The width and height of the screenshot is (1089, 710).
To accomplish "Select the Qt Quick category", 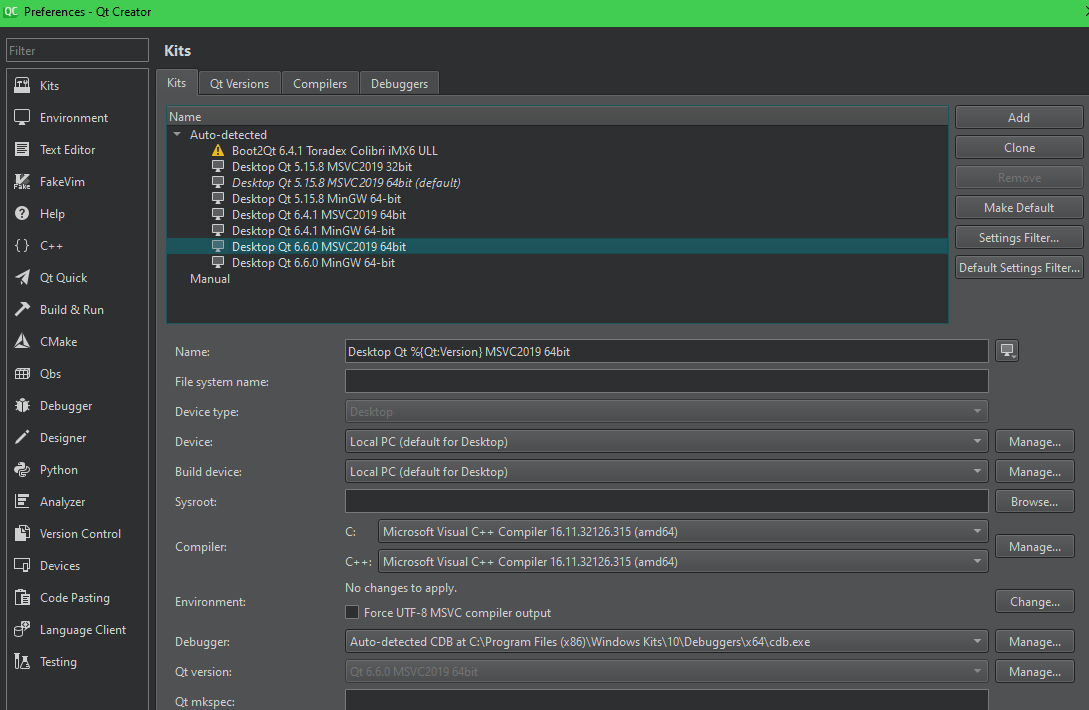I will tap(77, 277).
